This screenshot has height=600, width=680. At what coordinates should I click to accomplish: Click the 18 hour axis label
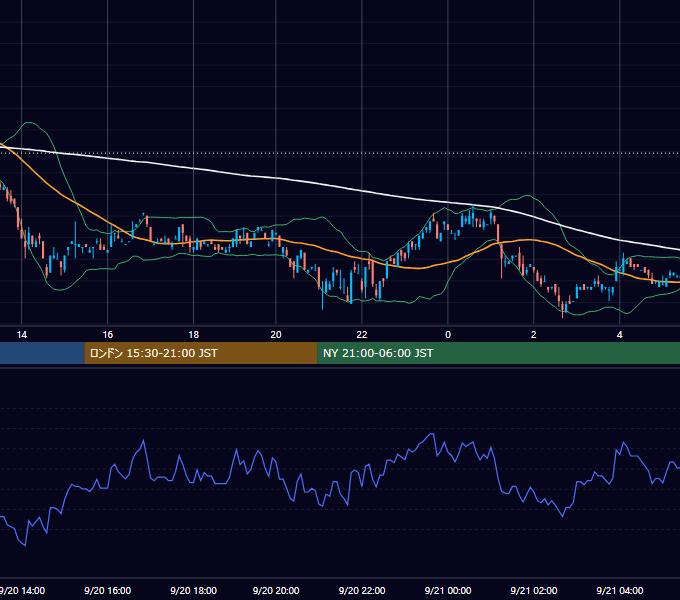(193, 335)
